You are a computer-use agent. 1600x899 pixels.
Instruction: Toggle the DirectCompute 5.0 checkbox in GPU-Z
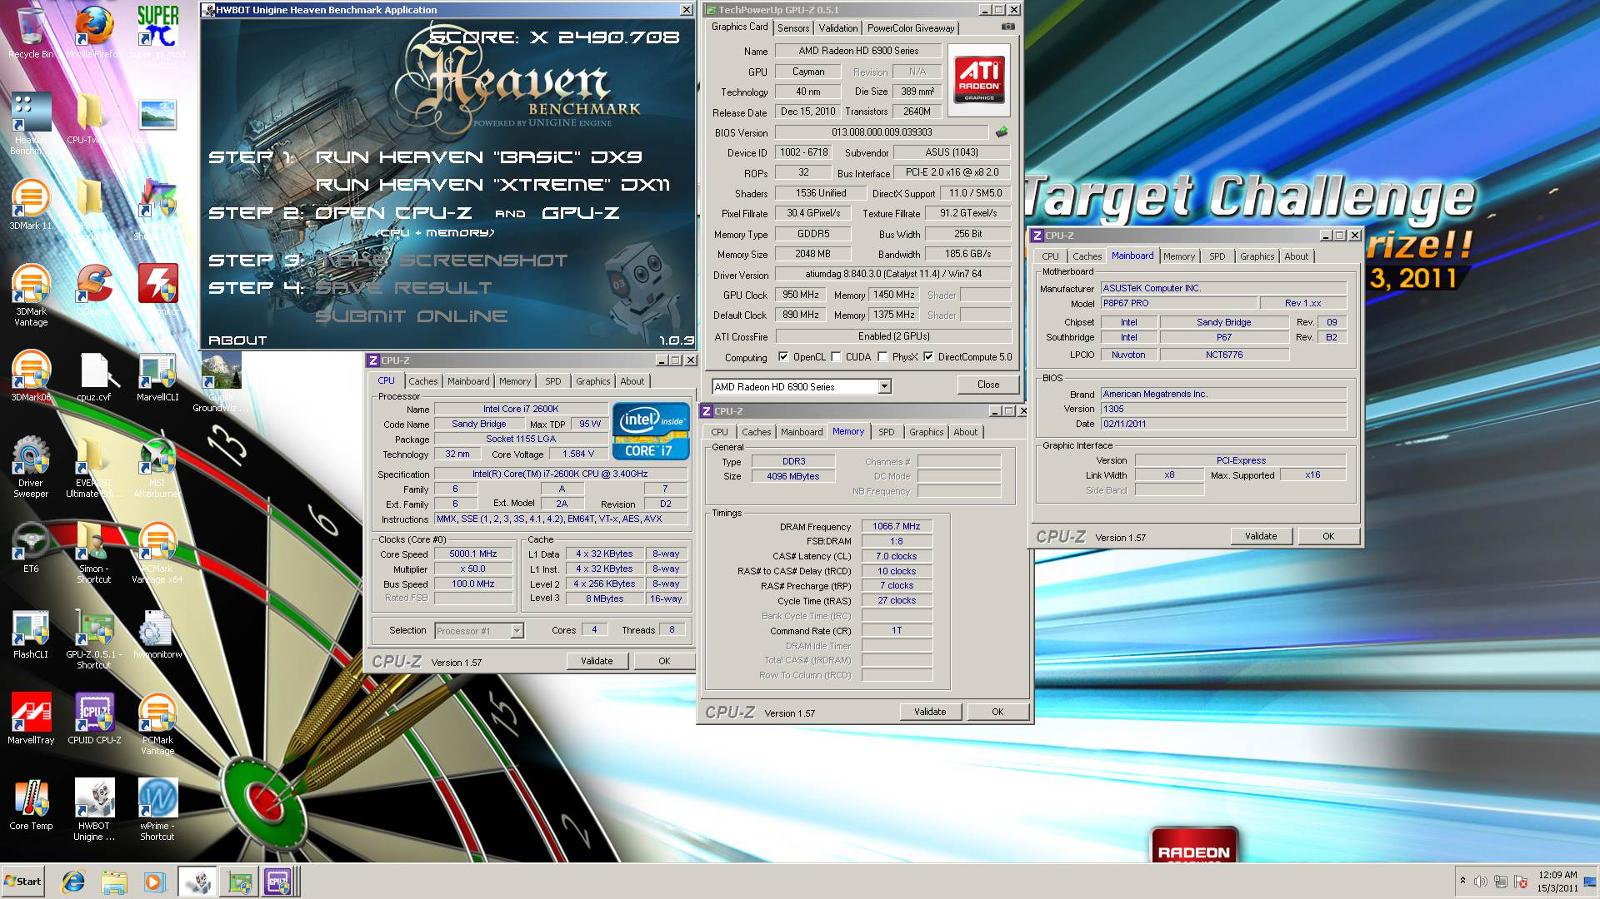pos(929,357)
